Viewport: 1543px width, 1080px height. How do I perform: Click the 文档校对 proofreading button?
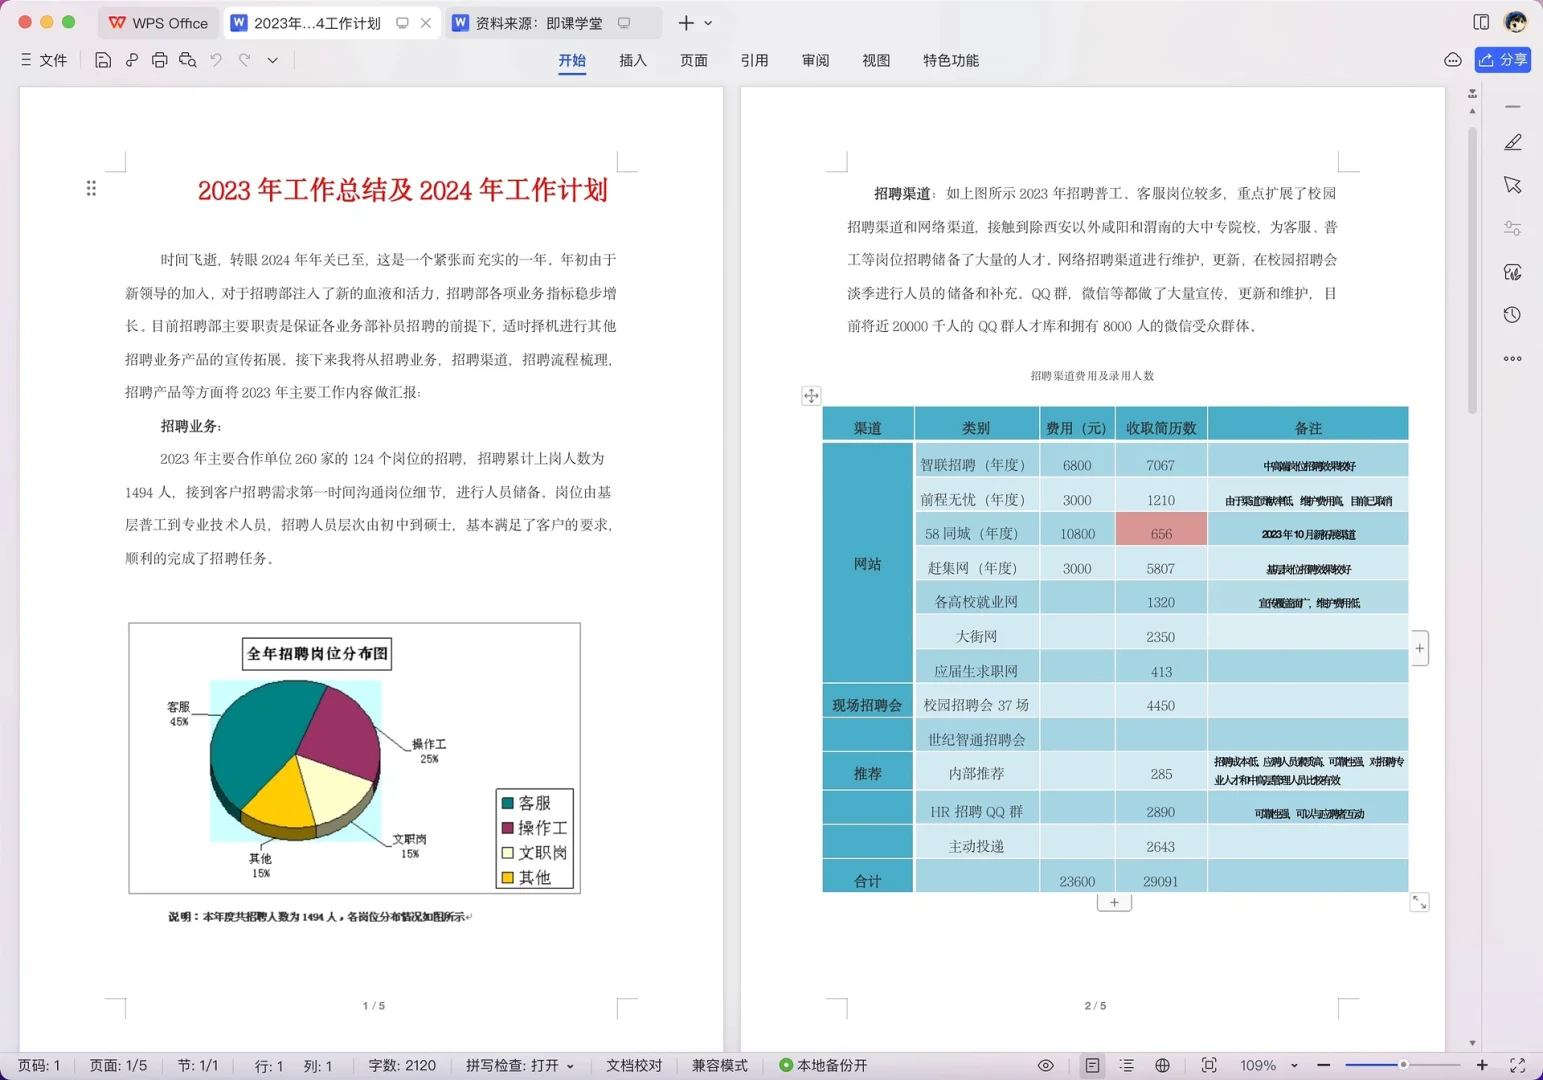(x=634, y=1066)
